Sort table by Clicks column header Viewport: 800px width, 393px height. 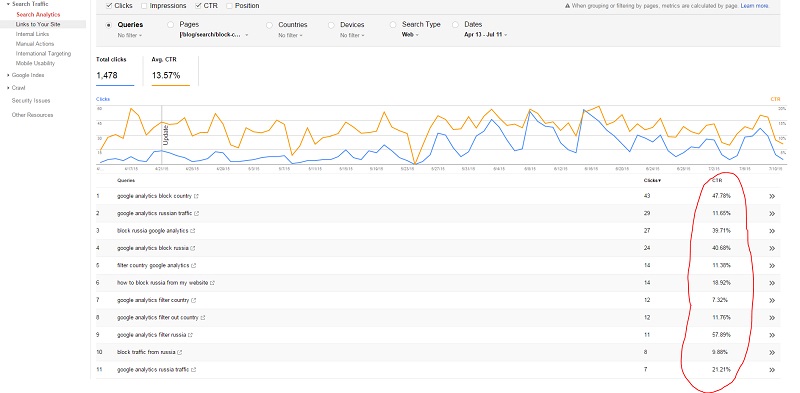pos(652,180)
